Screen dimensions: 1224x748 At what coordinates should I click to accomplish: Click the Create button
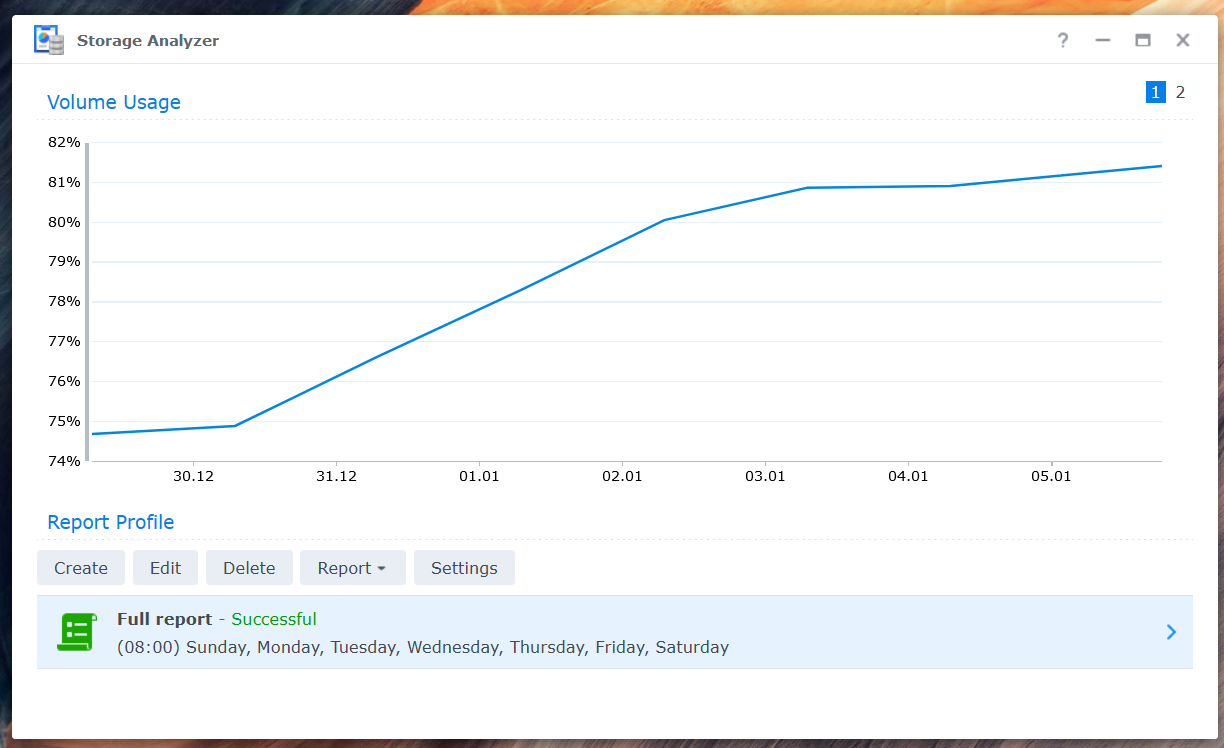click(x=81, y=567)
